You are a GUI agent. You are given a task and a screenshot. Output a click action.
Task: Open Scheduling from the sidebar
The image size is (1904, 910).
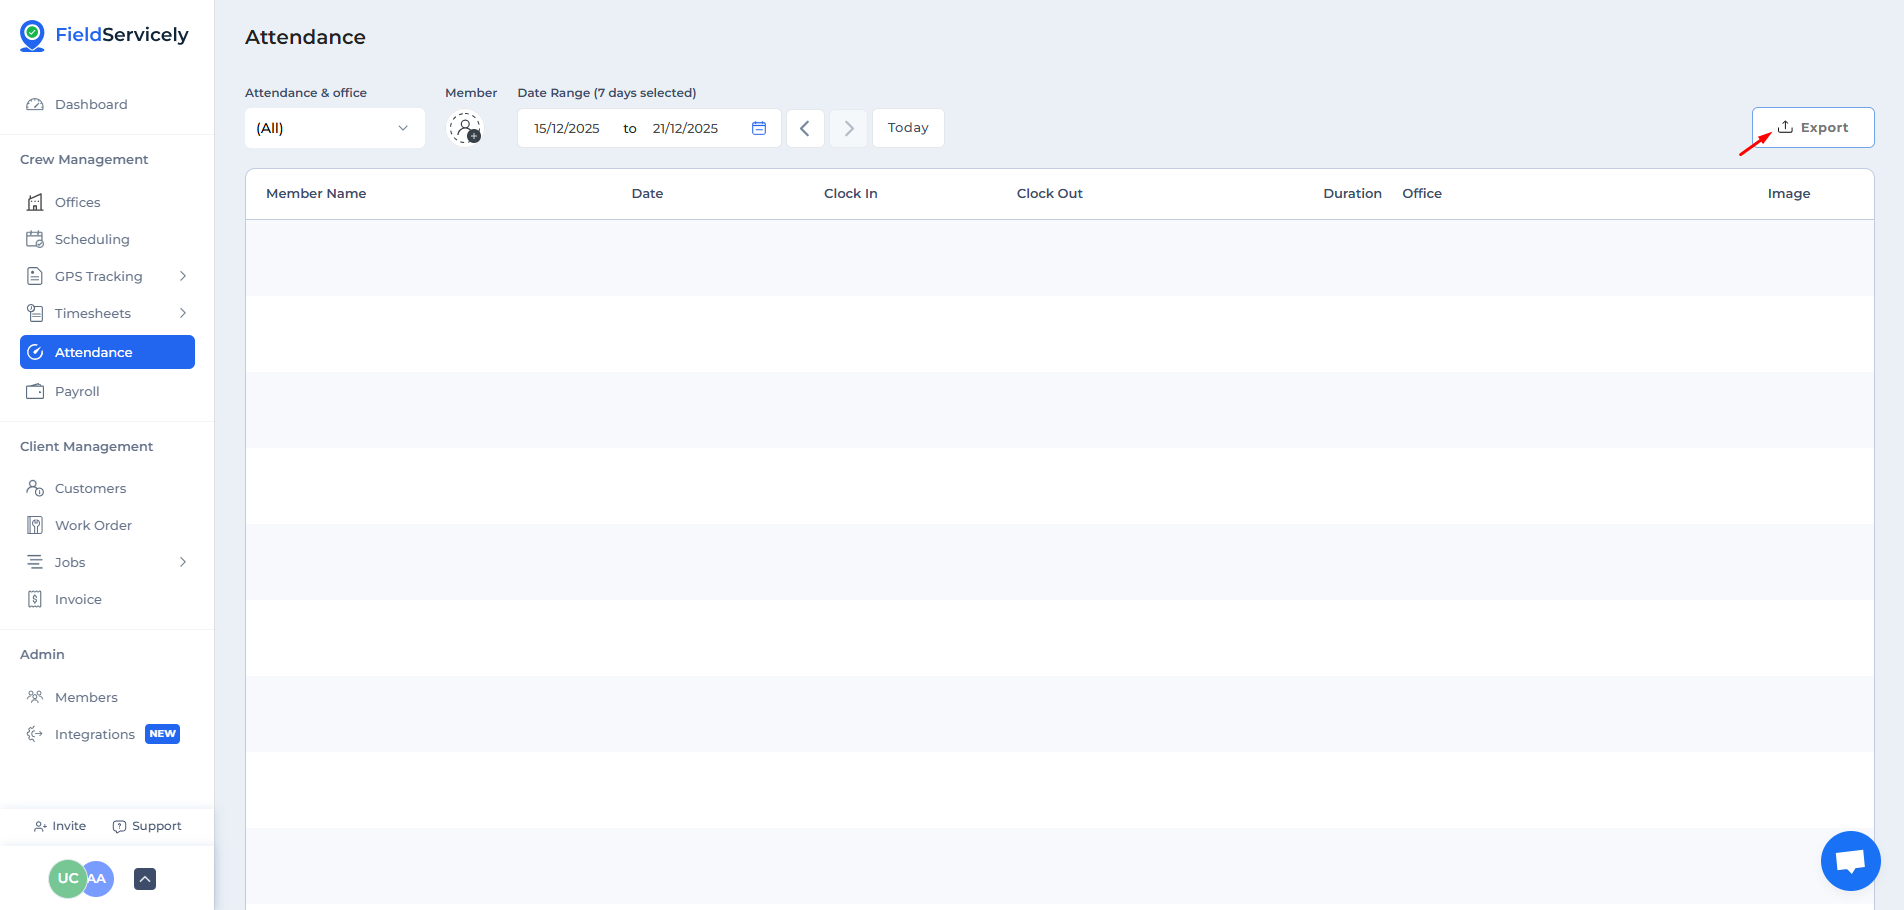click(x=92, y=239)
